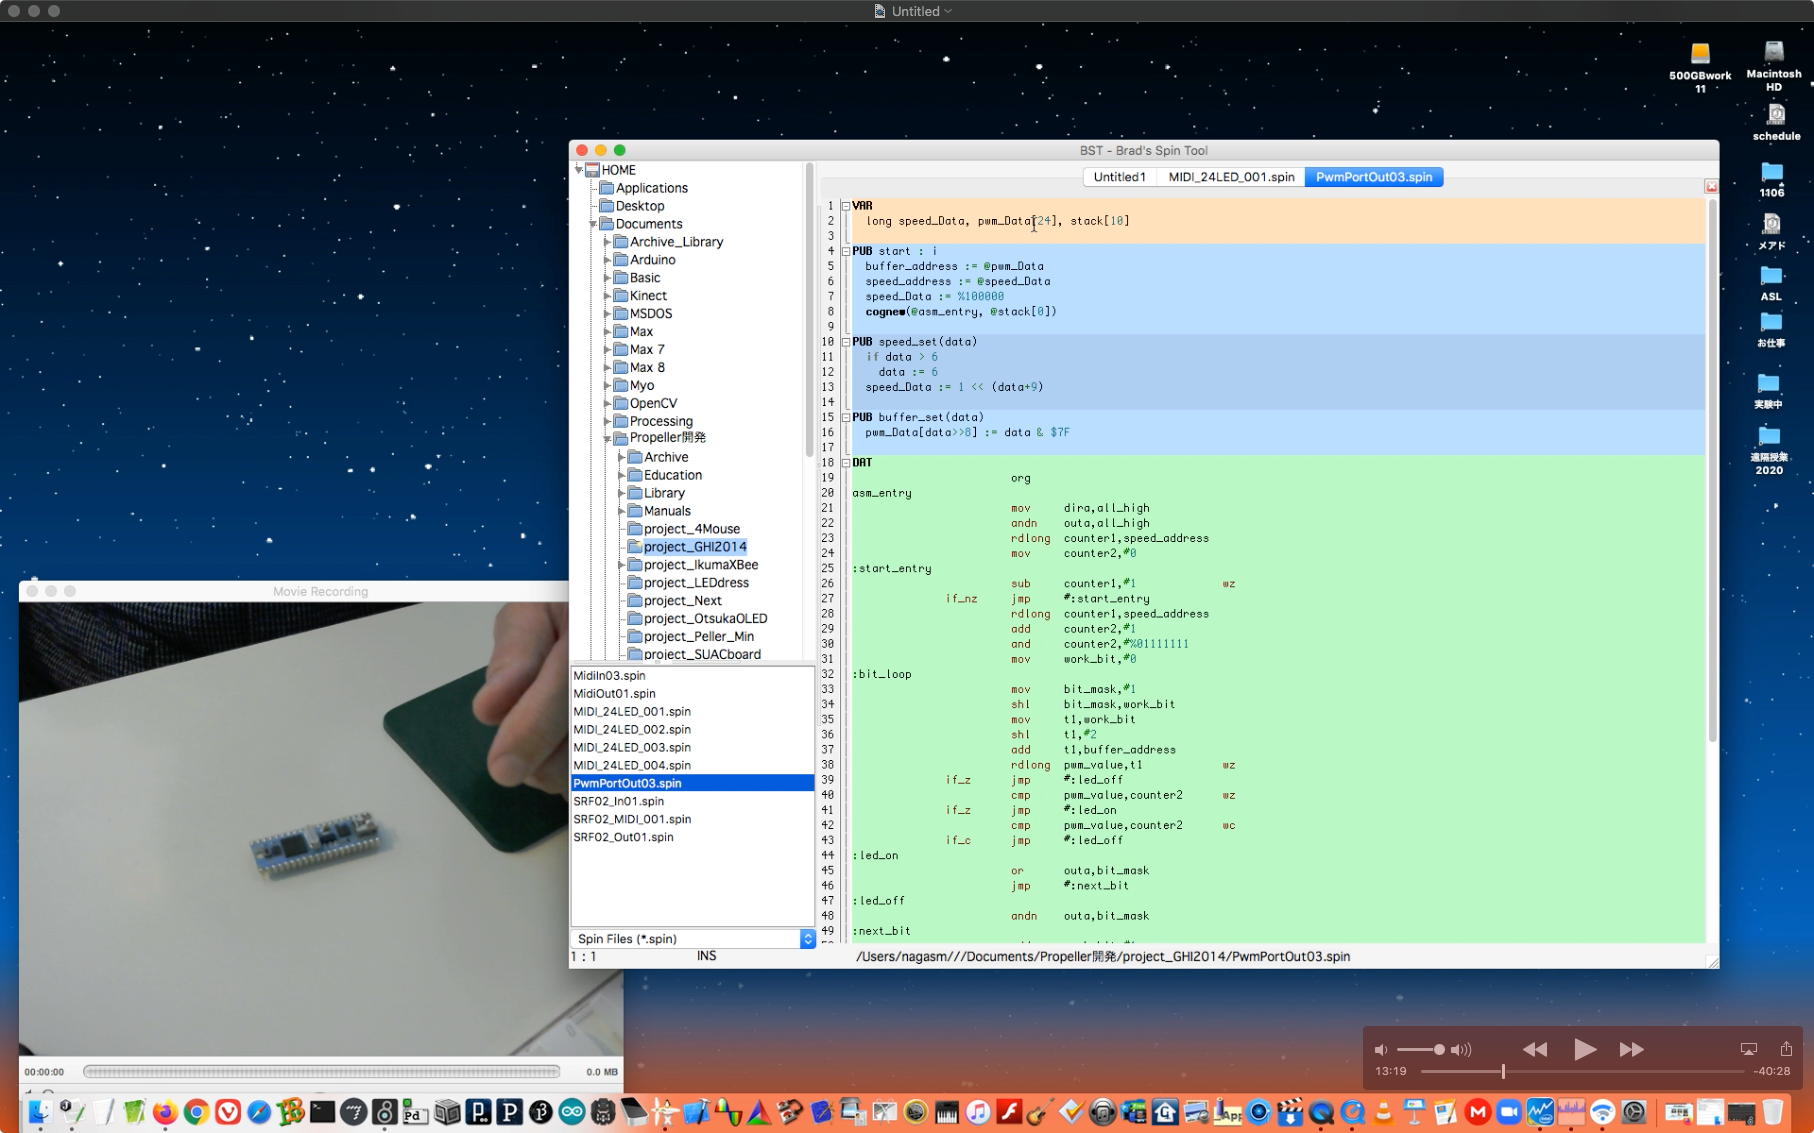Adjust the volume slider in player controls
The image size is (1814, 1133).
[1438, 1049]
